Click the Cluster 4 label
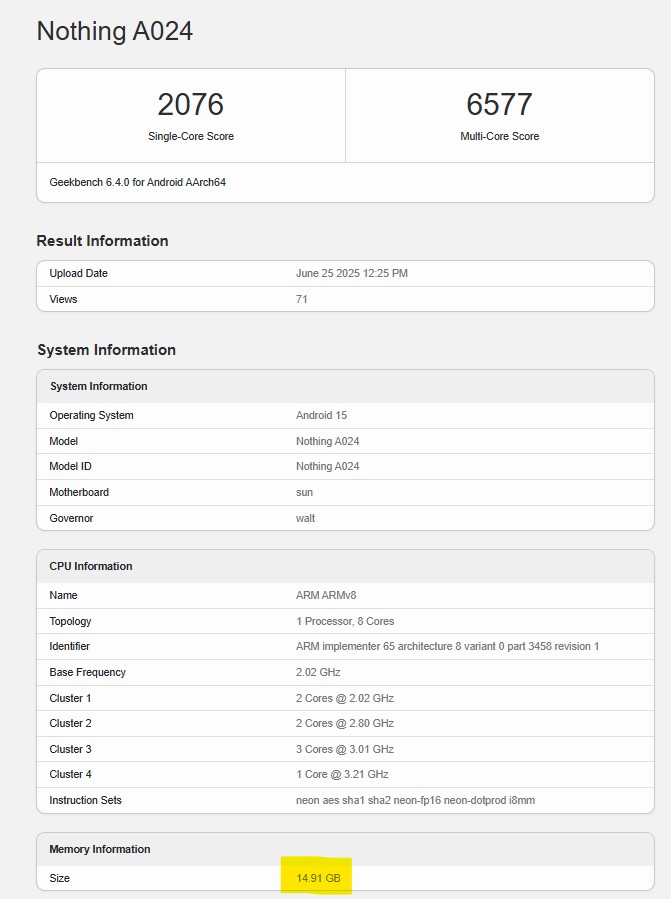 click(70, 774)
